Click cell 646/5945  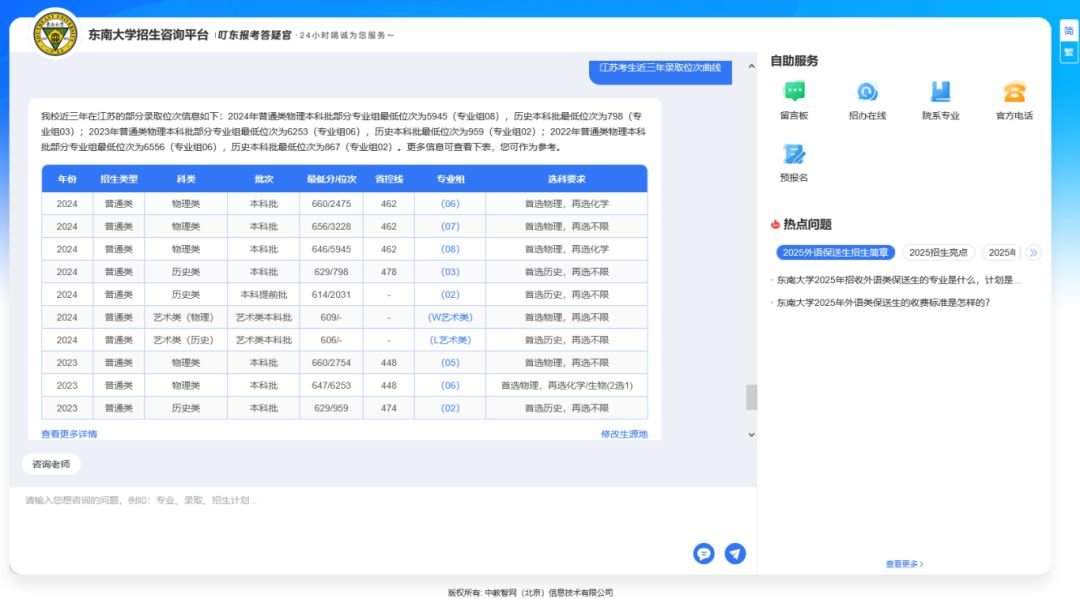pos(331,249)
